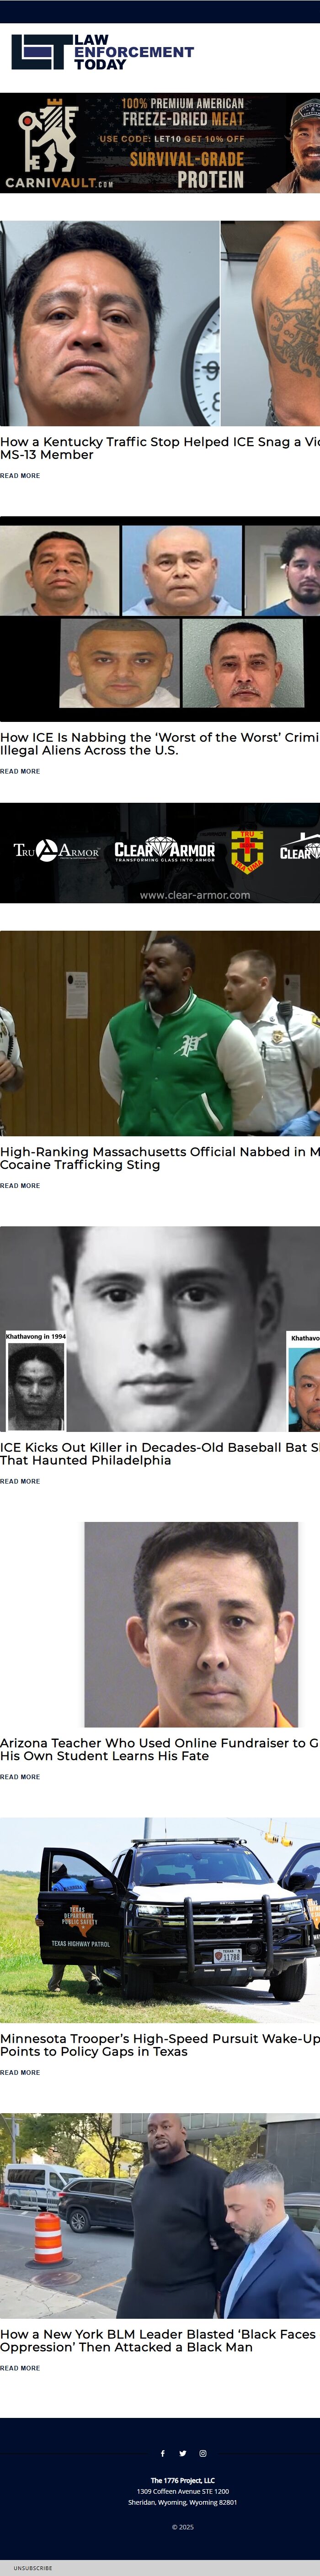
Task: Click the Texas Highway Patrol truck photo
Action: click(160, 1920)
